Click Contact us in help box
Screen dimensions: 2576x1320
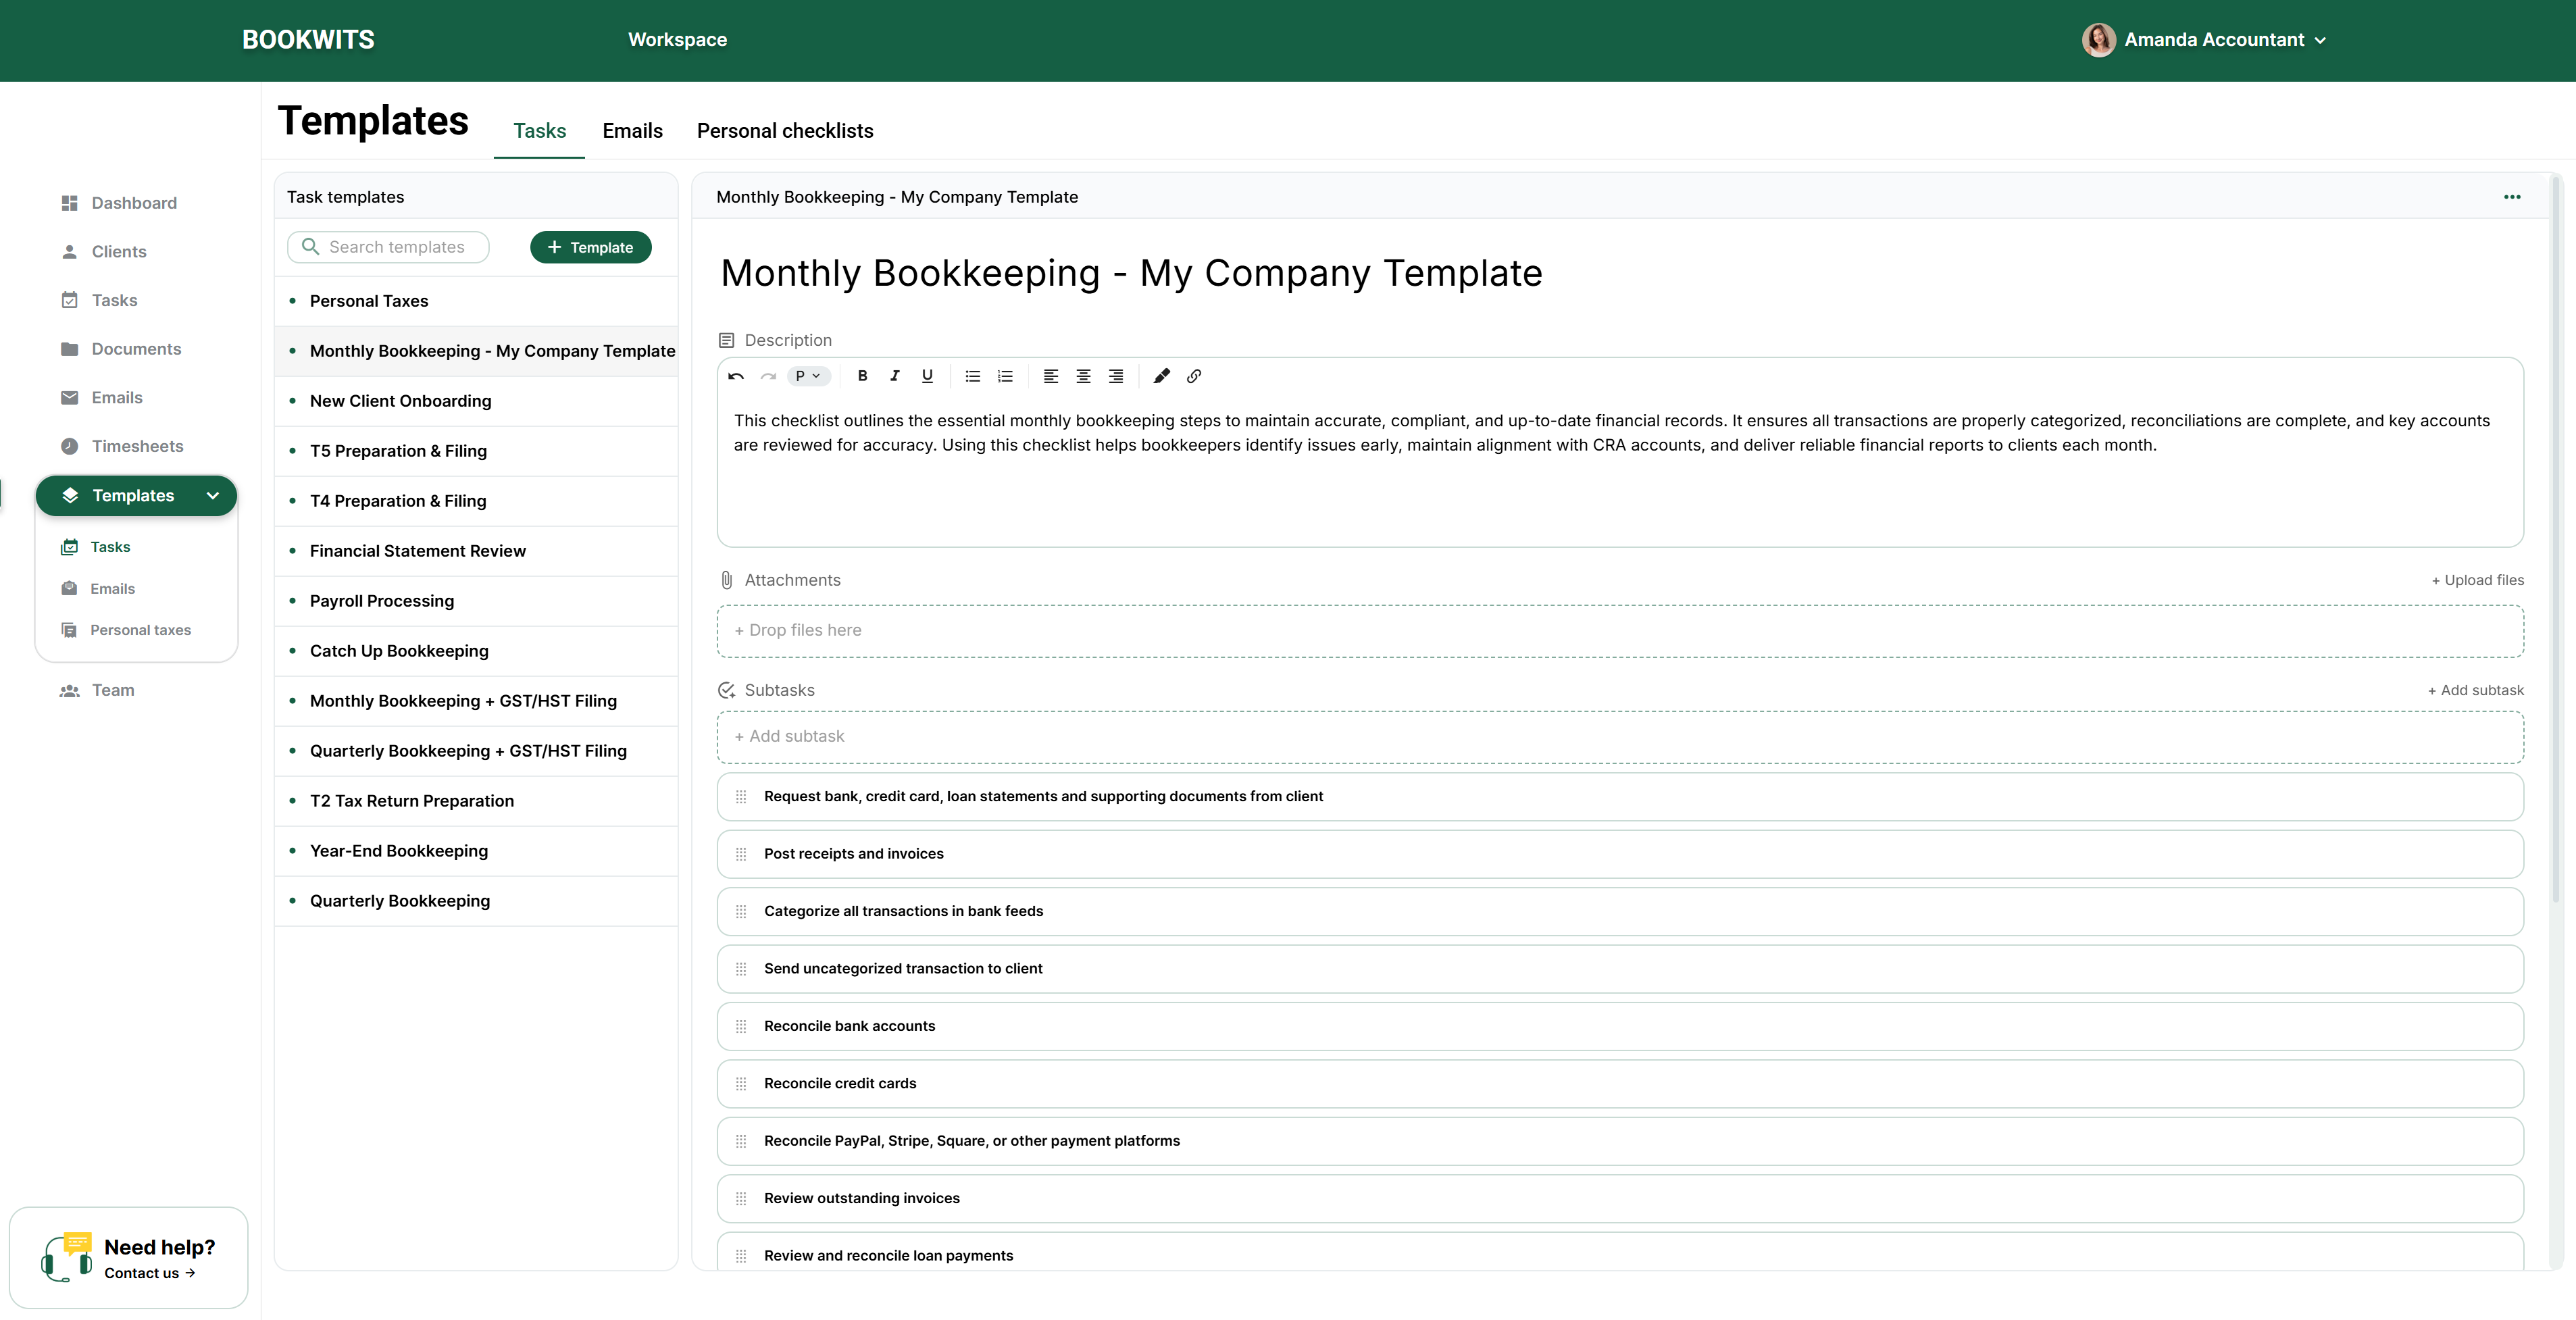(x=150, y=1273)
